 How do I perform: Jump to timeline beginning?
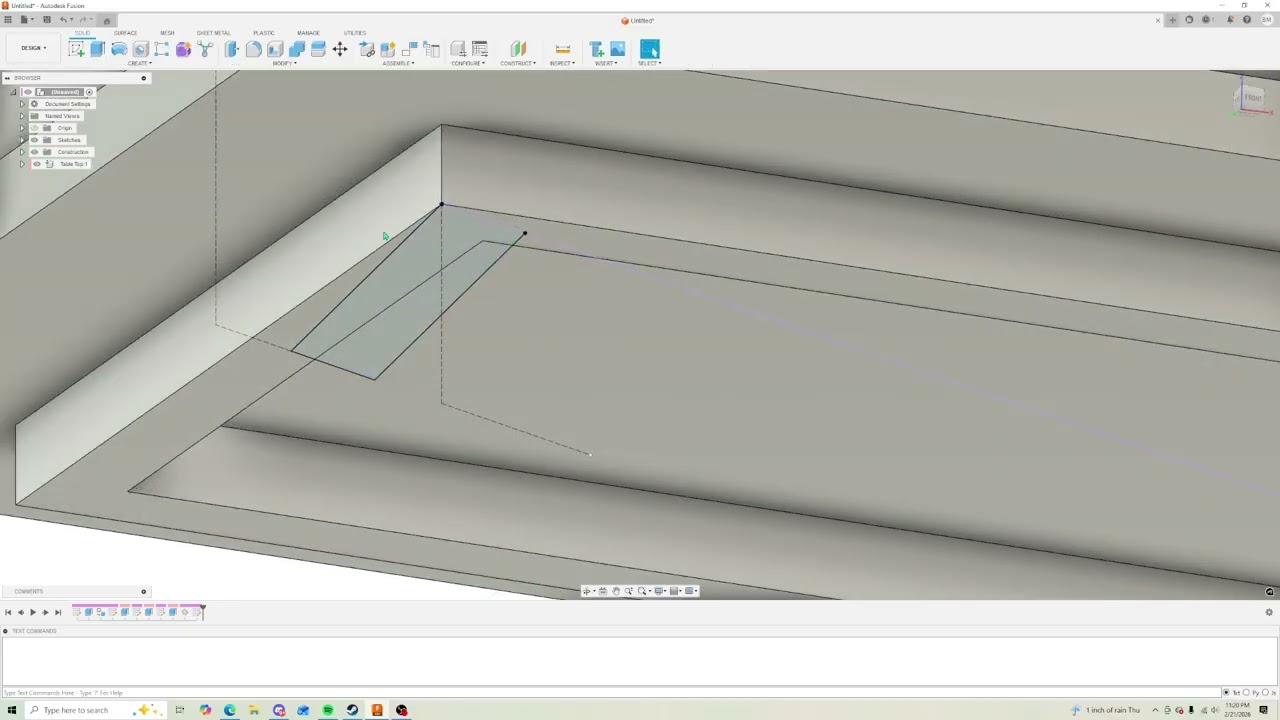click(8, 612)
